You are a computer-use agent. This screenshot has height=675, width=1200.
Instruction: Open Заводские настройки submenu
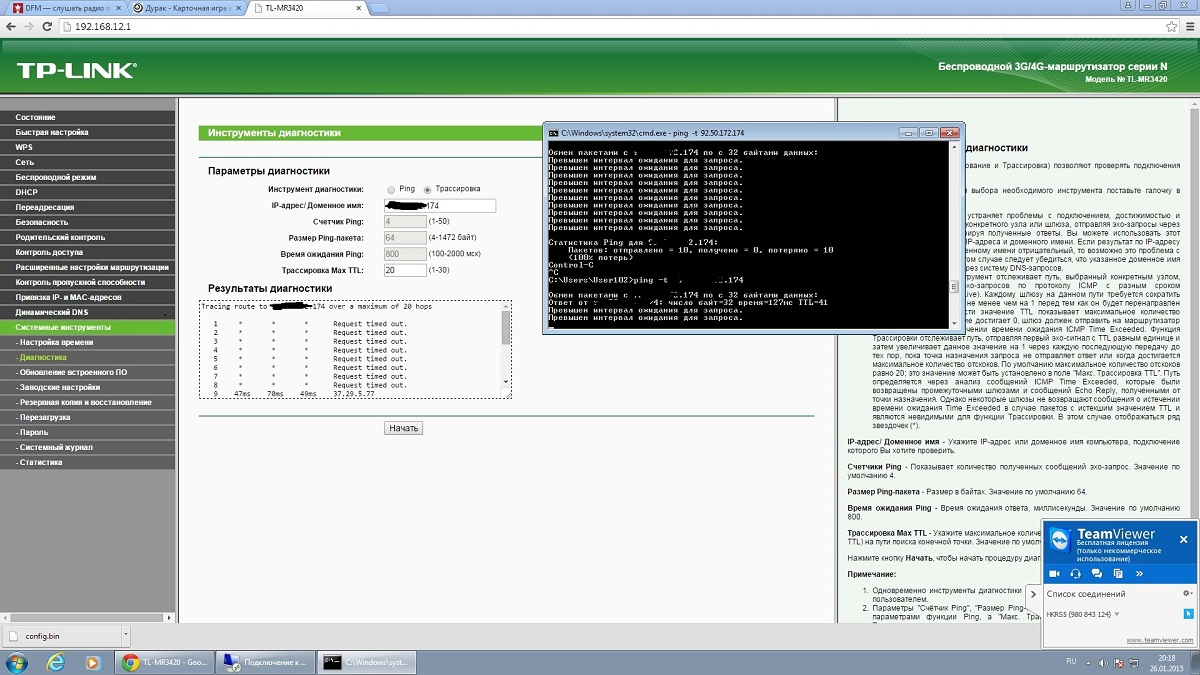[88, 387]
